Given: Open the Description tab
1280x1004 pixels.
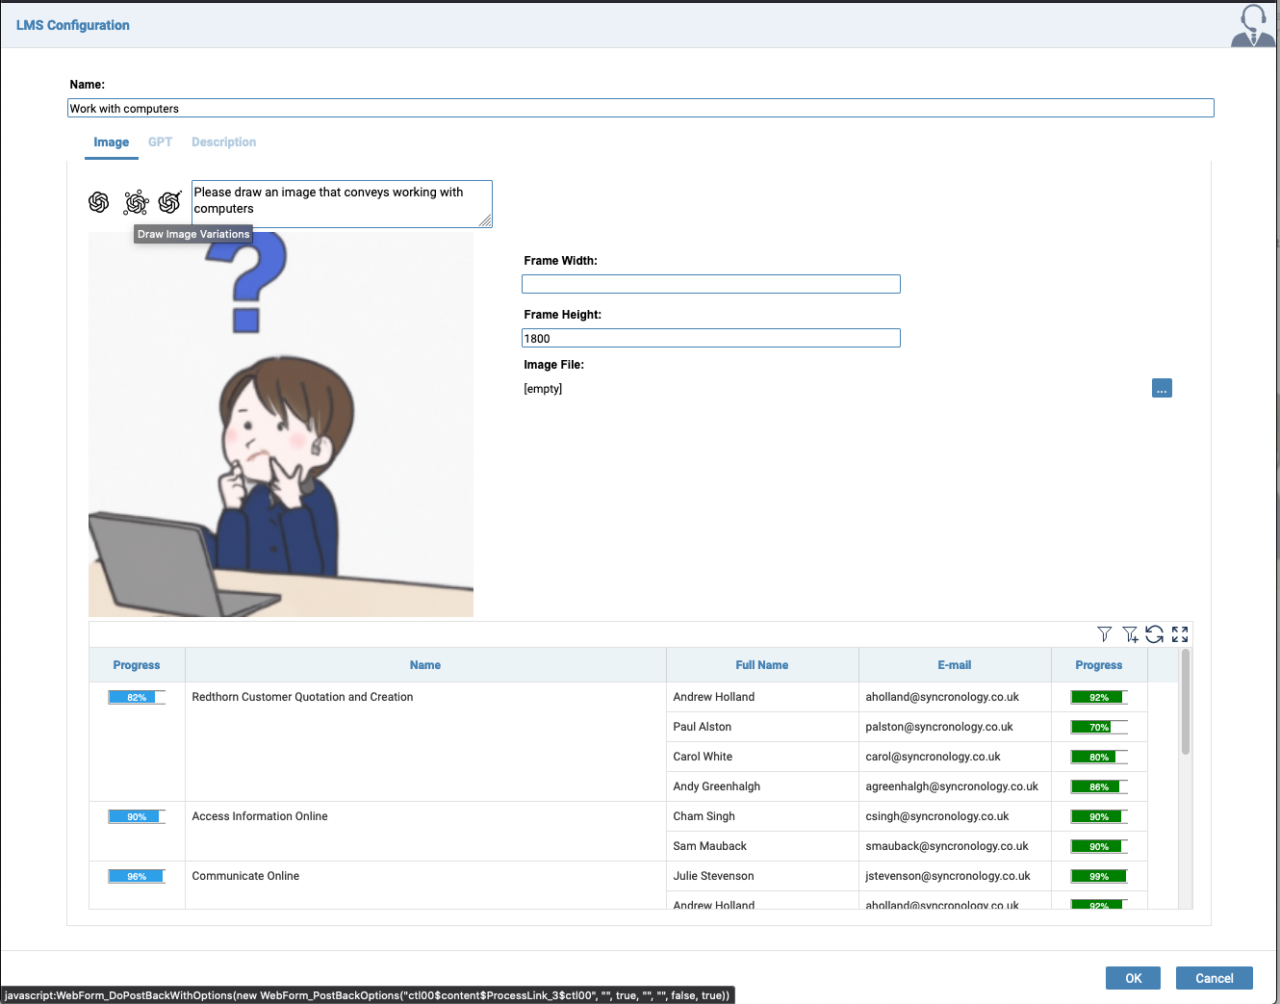Looking at the screenshot, I should [x=224, y=142].
